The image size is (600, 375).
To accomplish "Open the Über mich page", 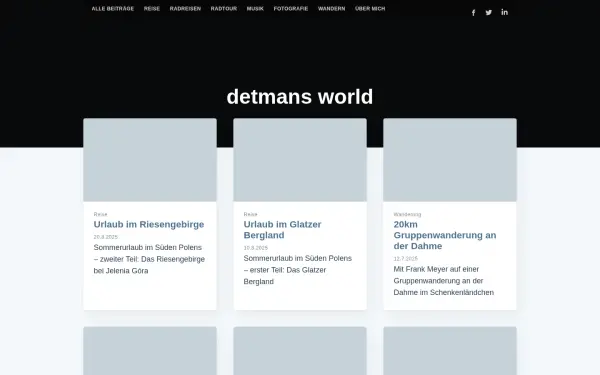I will coord(370,8).
